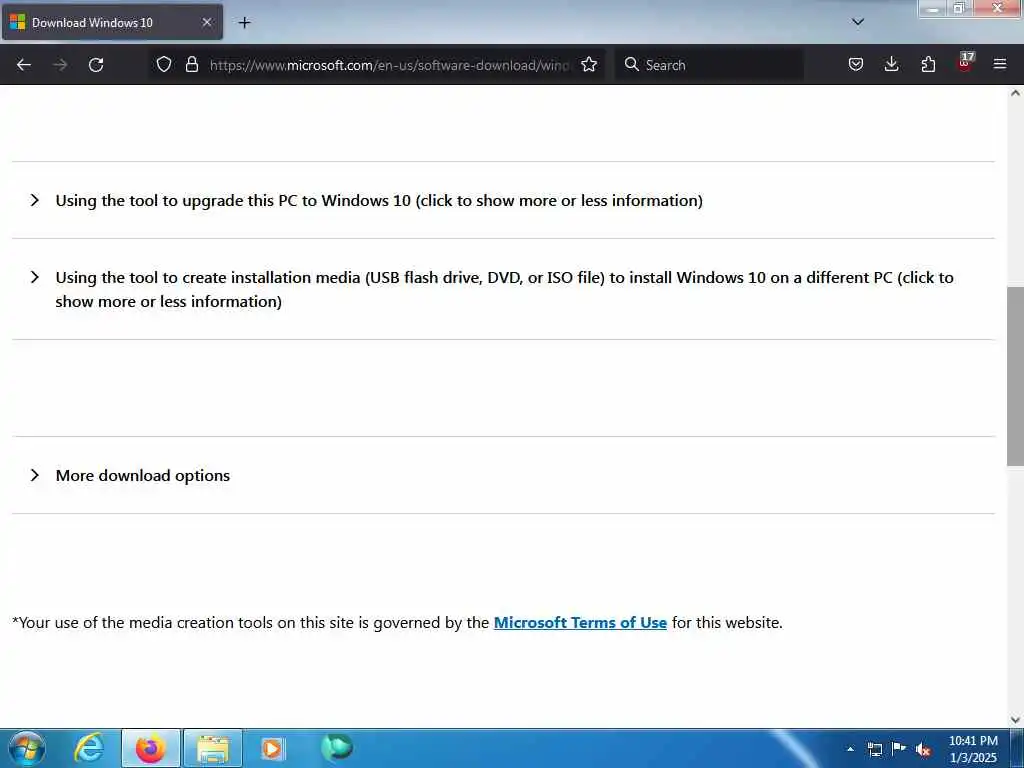Open the tracking protection shield icon

click(x=164, y=64)
